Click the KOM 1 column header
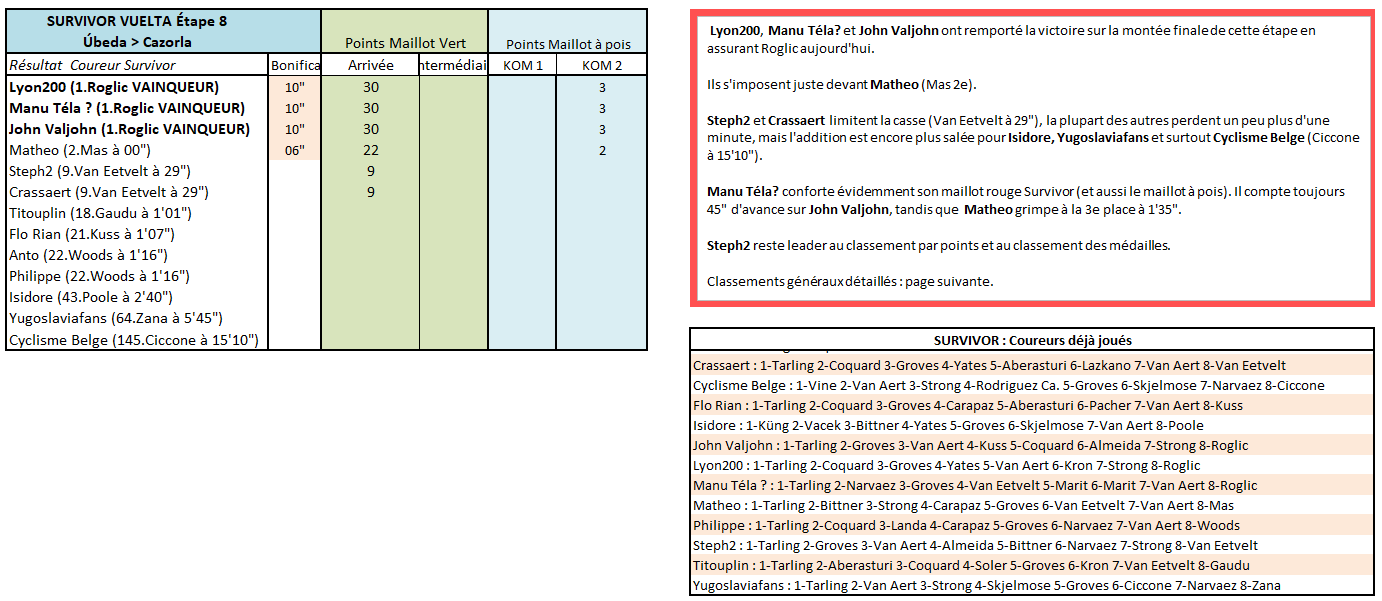Viewport: 1382px width, 601px height. point(525,65)
